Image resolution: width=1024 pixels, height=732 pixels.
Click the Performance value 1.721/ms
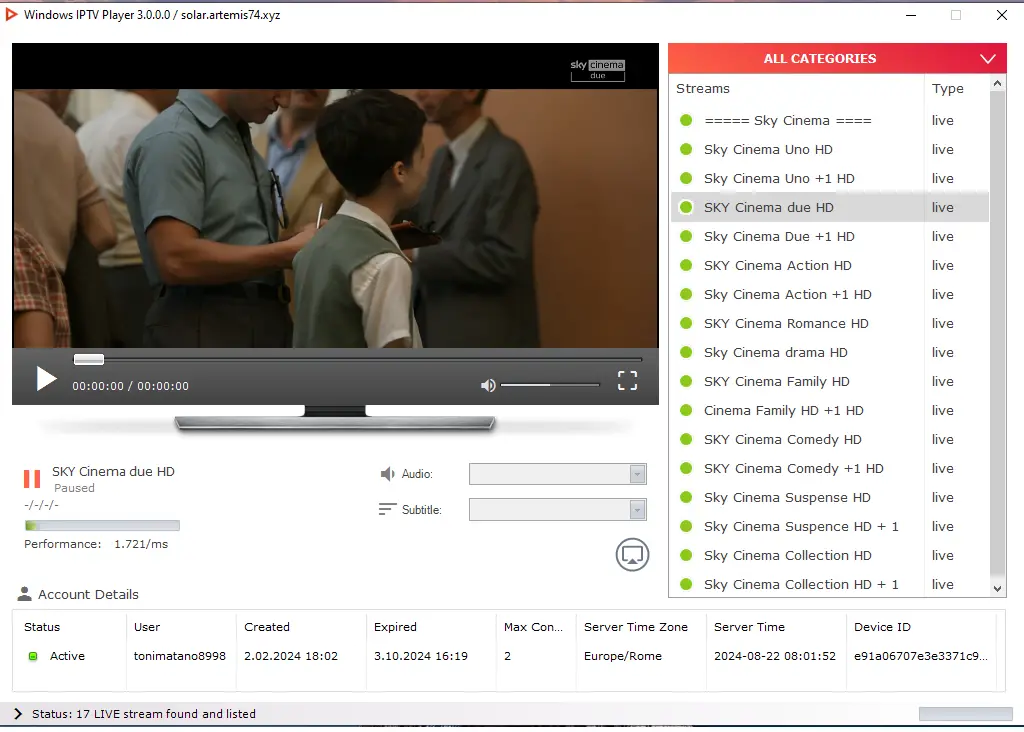[141, 544]
